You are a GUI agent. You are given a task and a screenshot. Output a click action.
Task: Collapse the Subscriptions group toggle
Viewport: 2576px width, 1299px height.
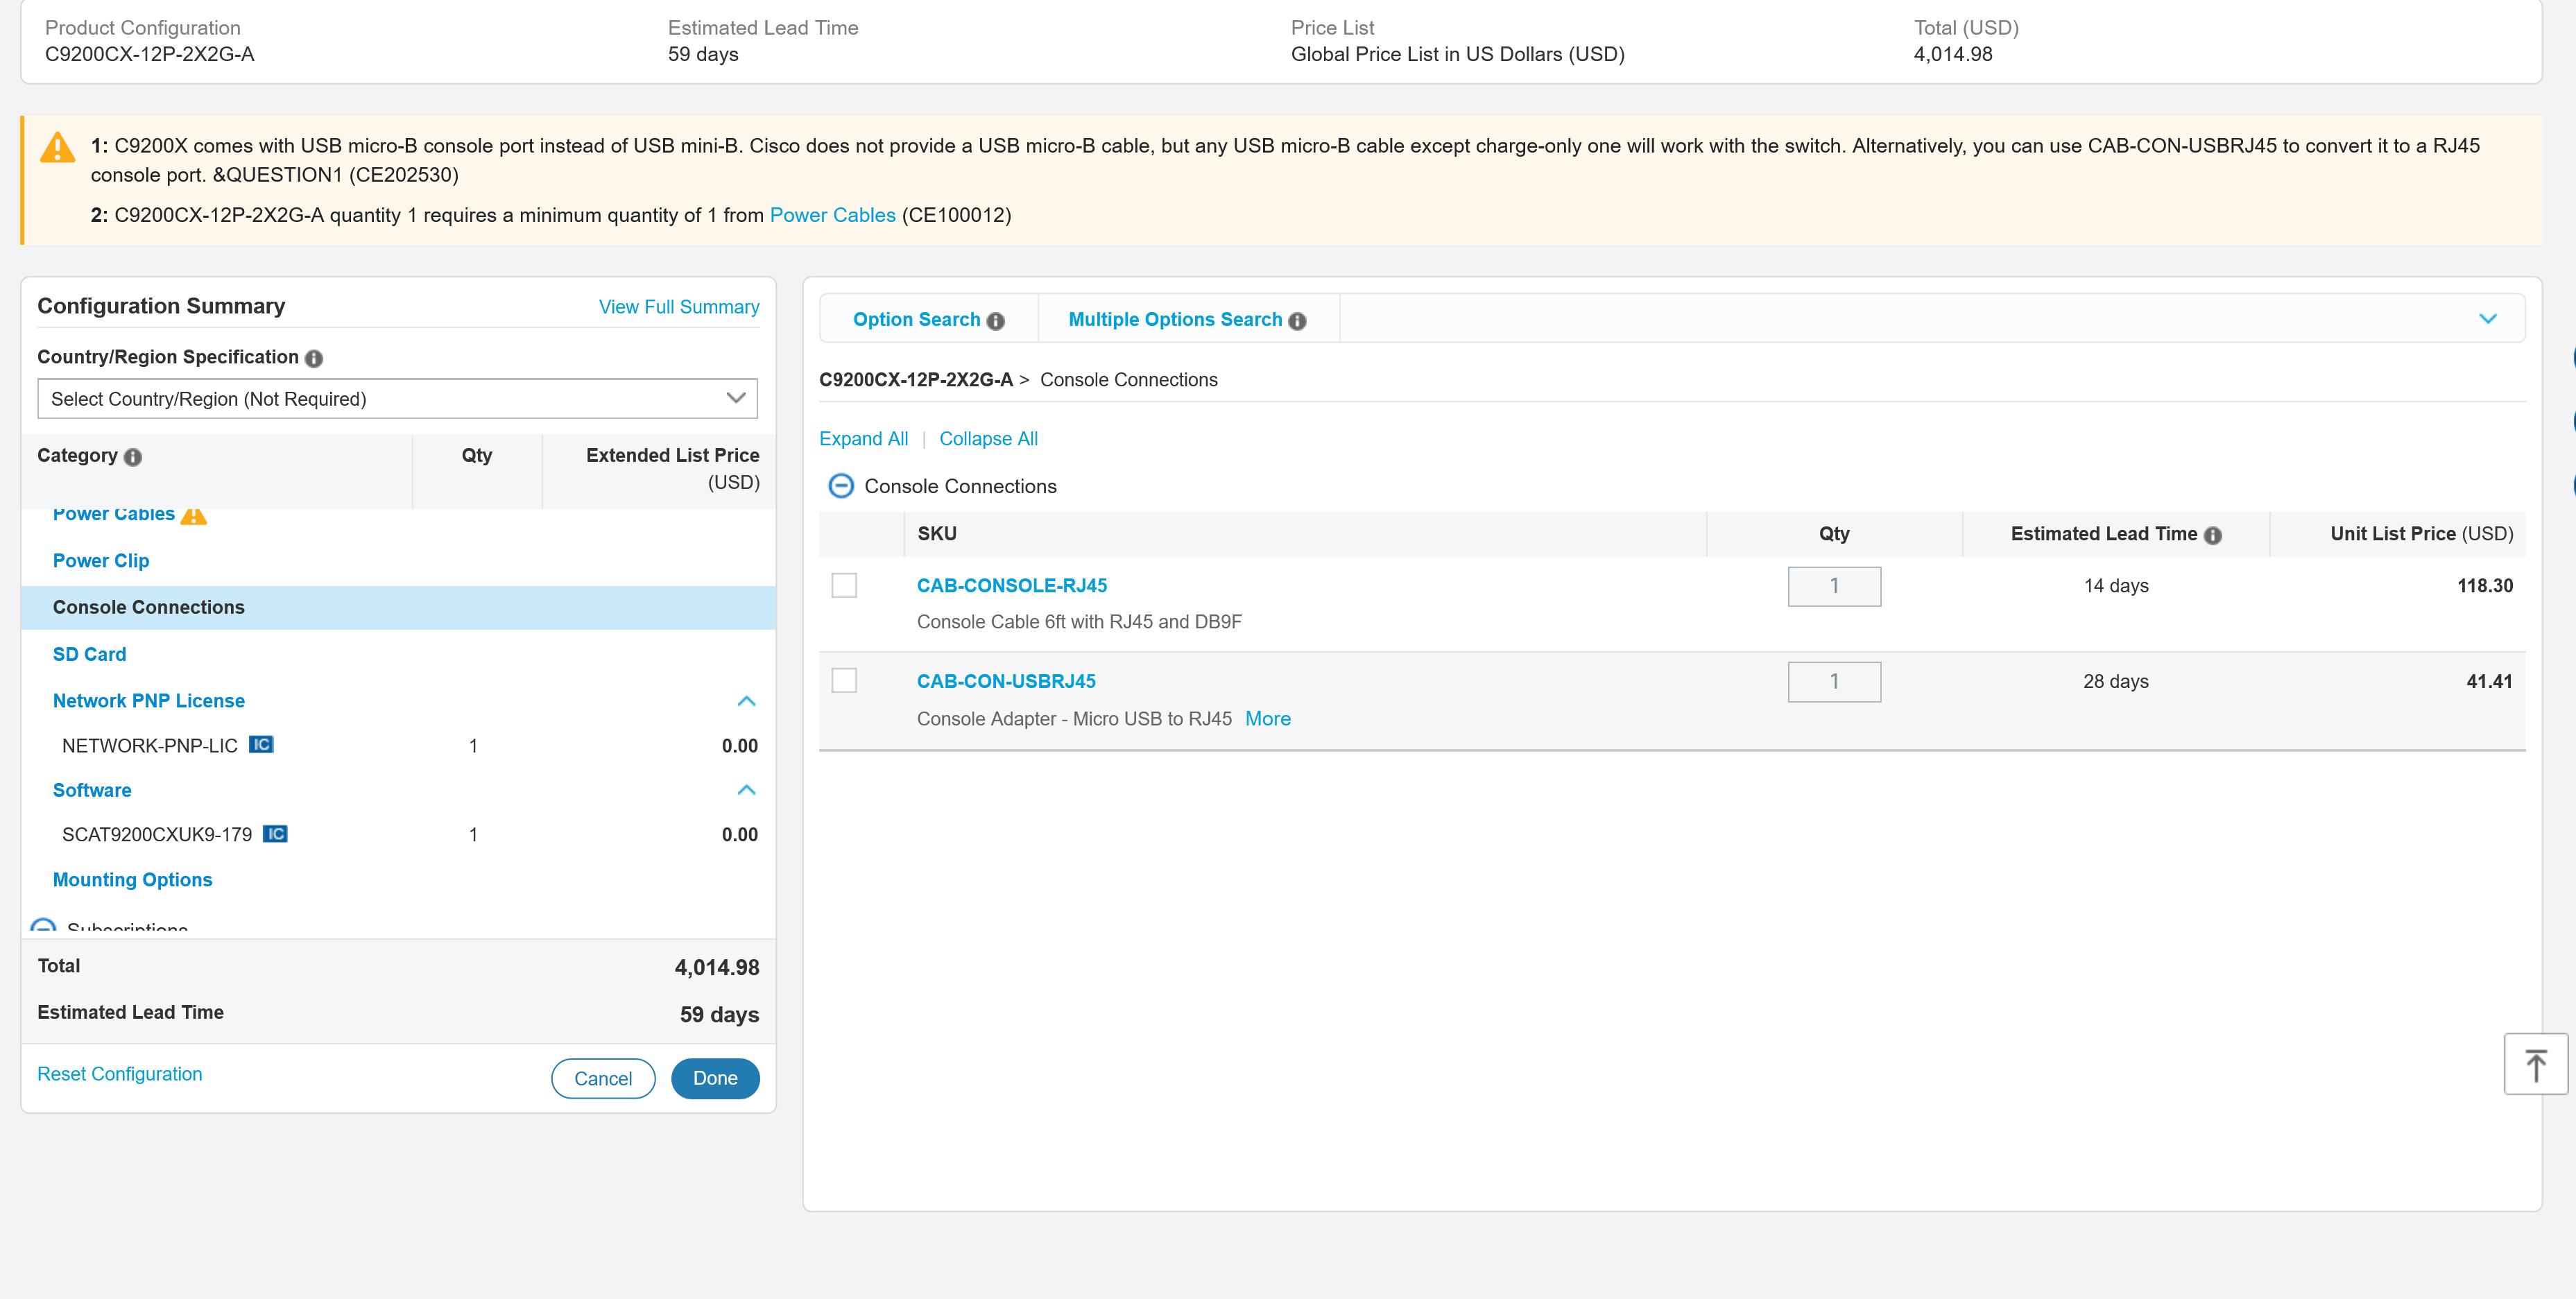coord(43,926)
